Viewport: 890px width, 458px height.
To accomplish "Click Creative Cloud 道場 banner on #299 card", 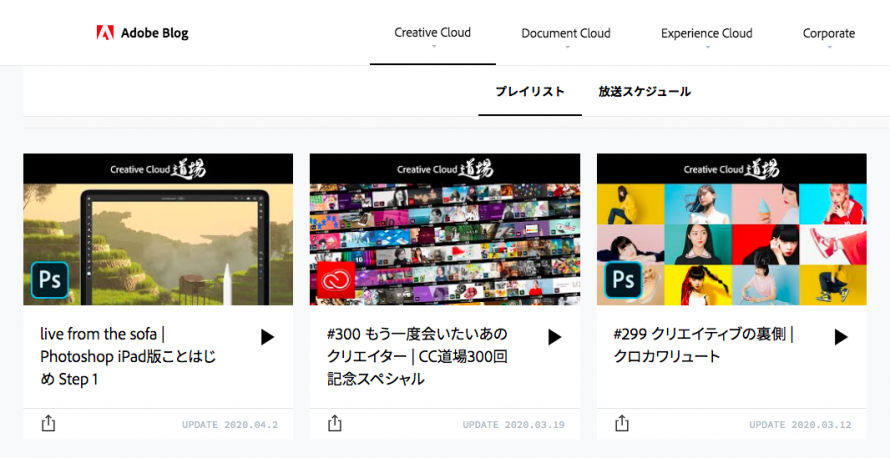I will (x=732, y=169).
